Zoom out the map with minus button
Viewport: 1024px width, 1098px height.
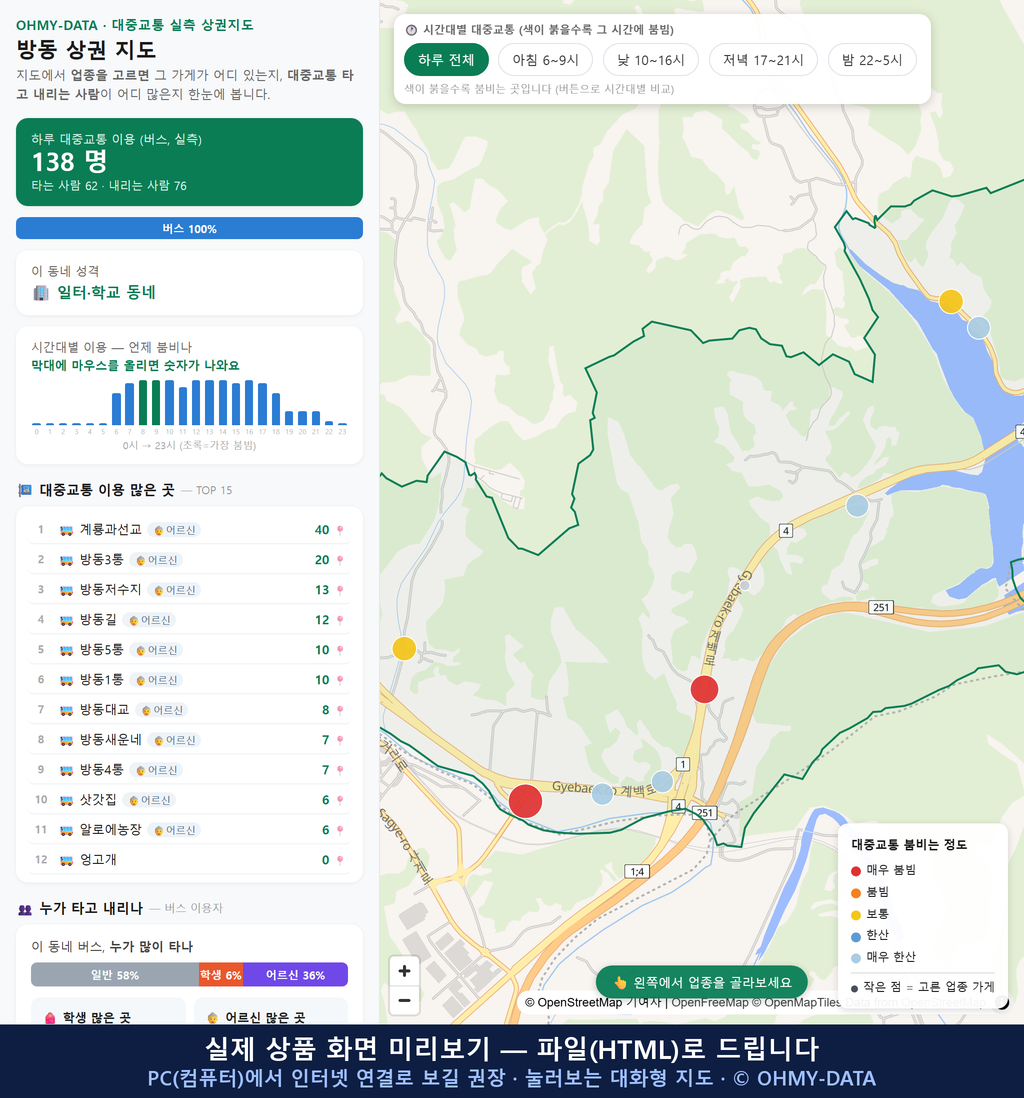click(404, 1000)
